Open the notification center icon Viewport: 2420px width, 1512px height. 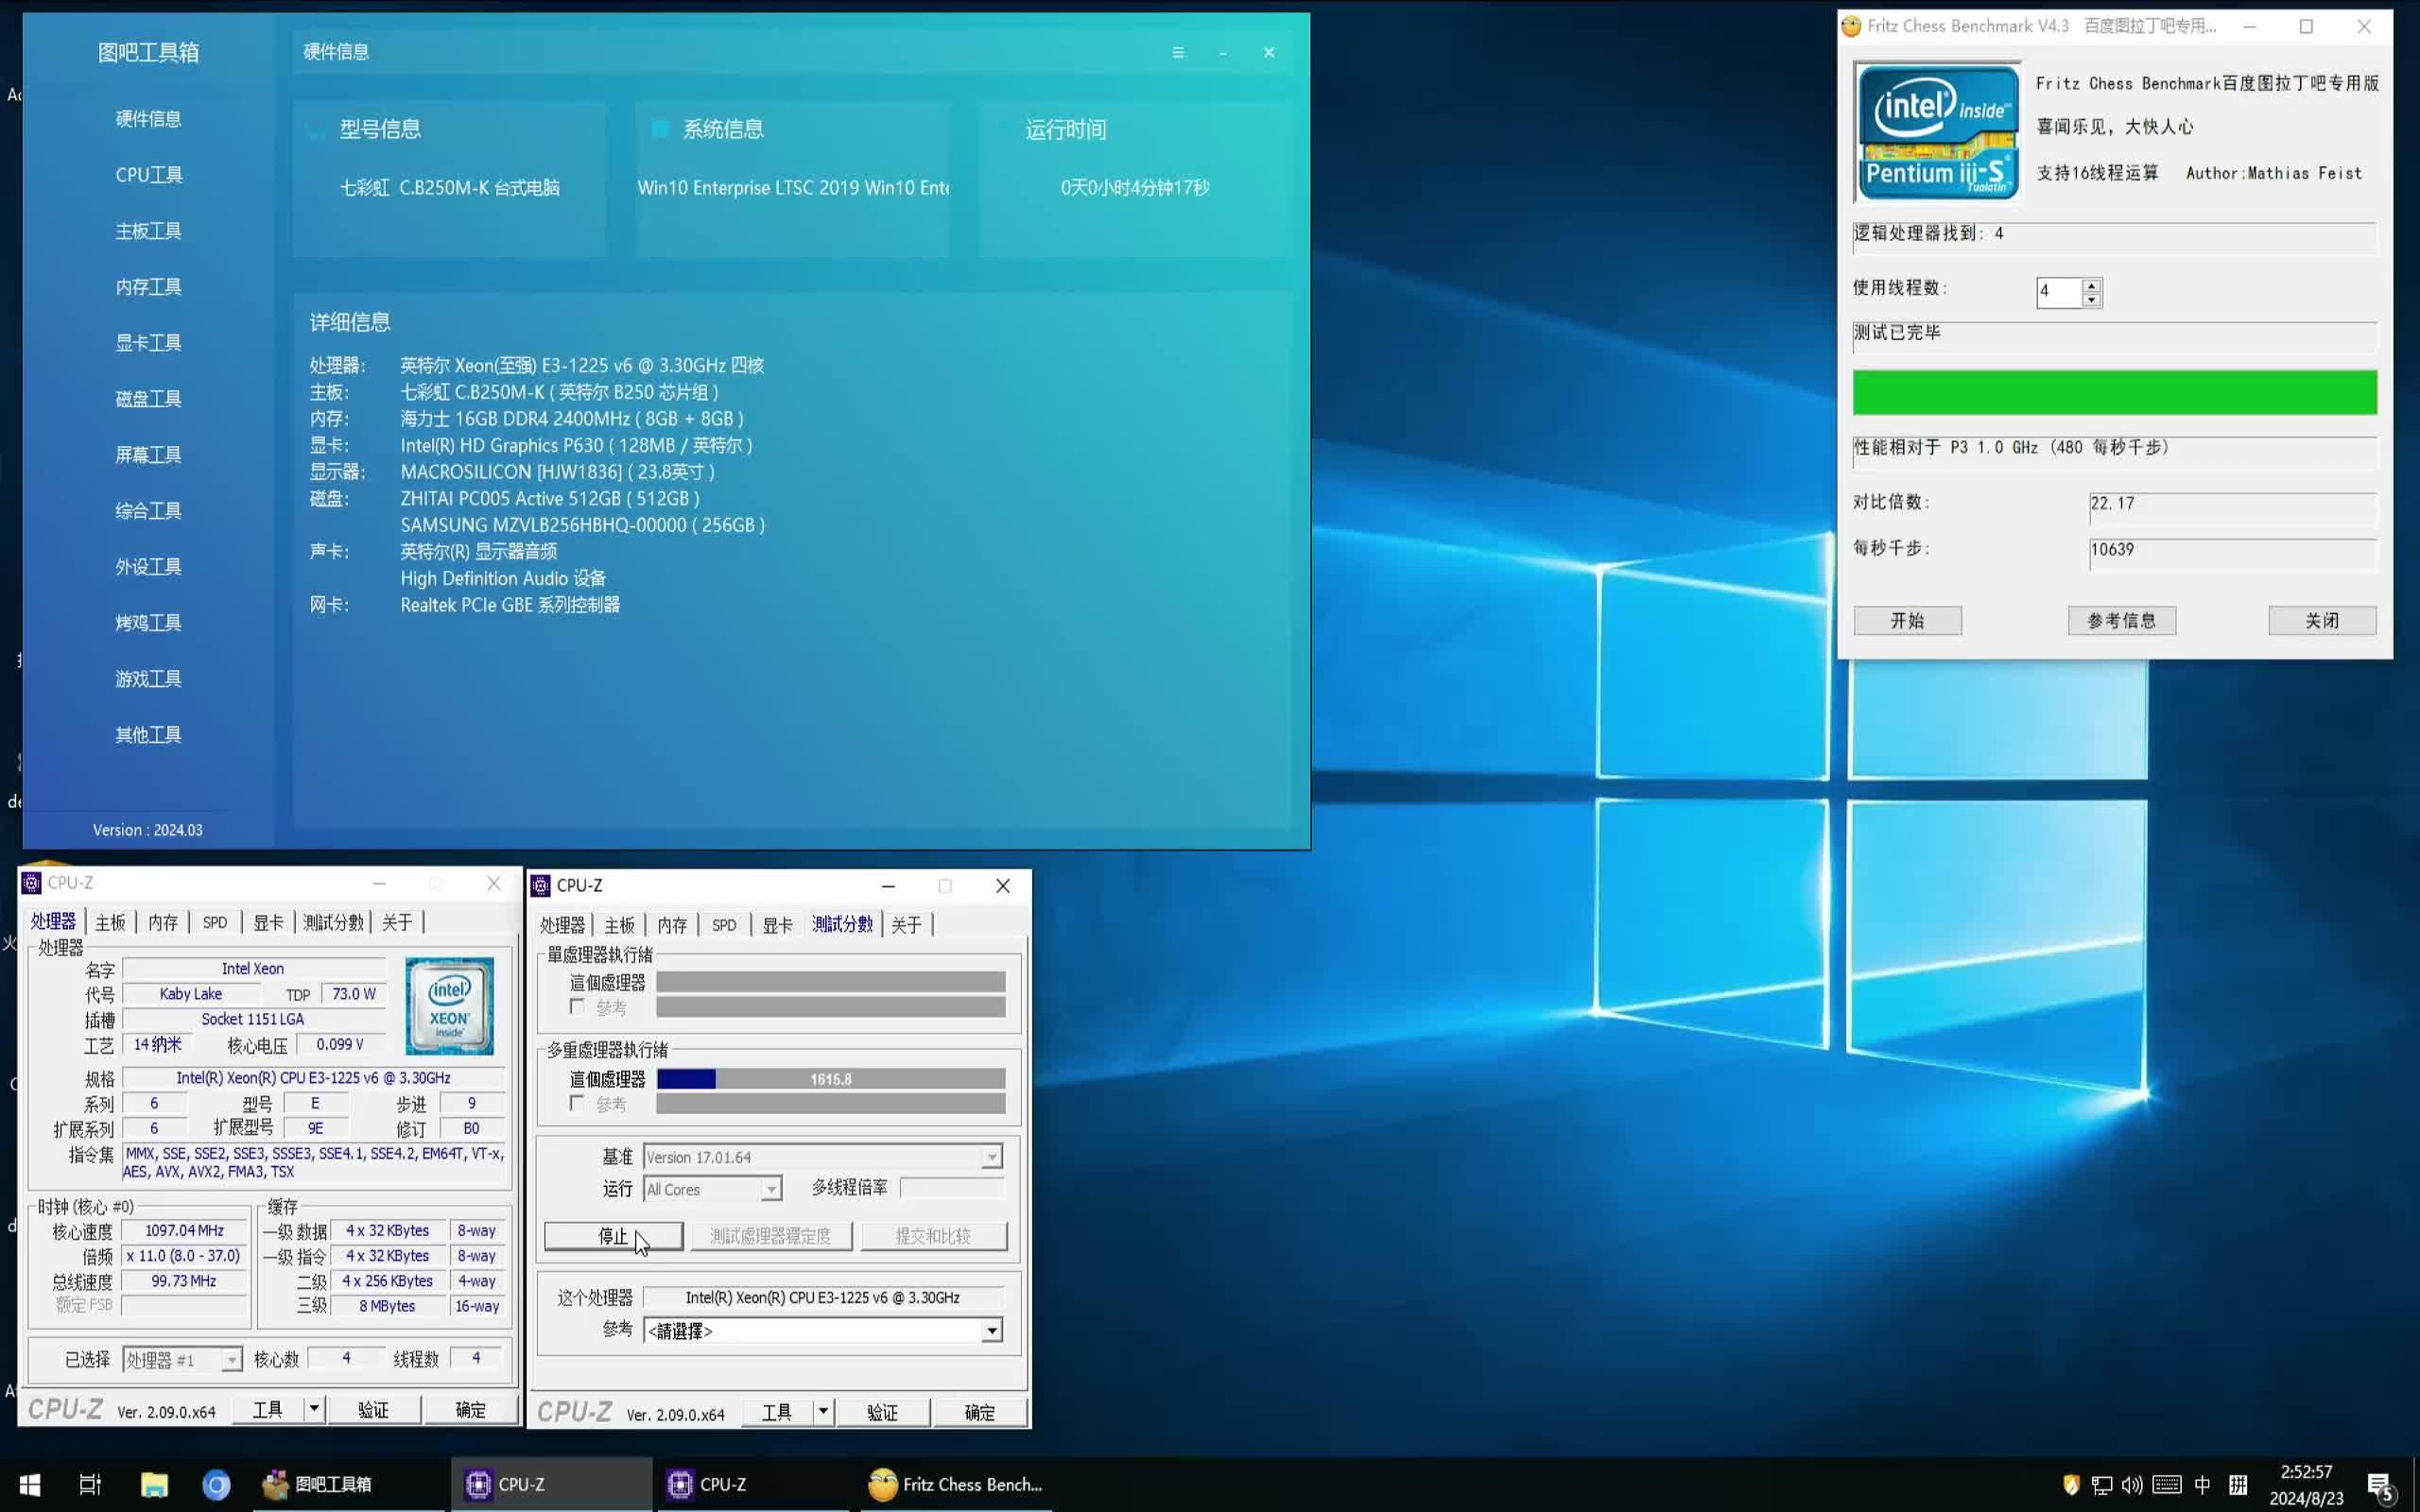(2380, 1485)
